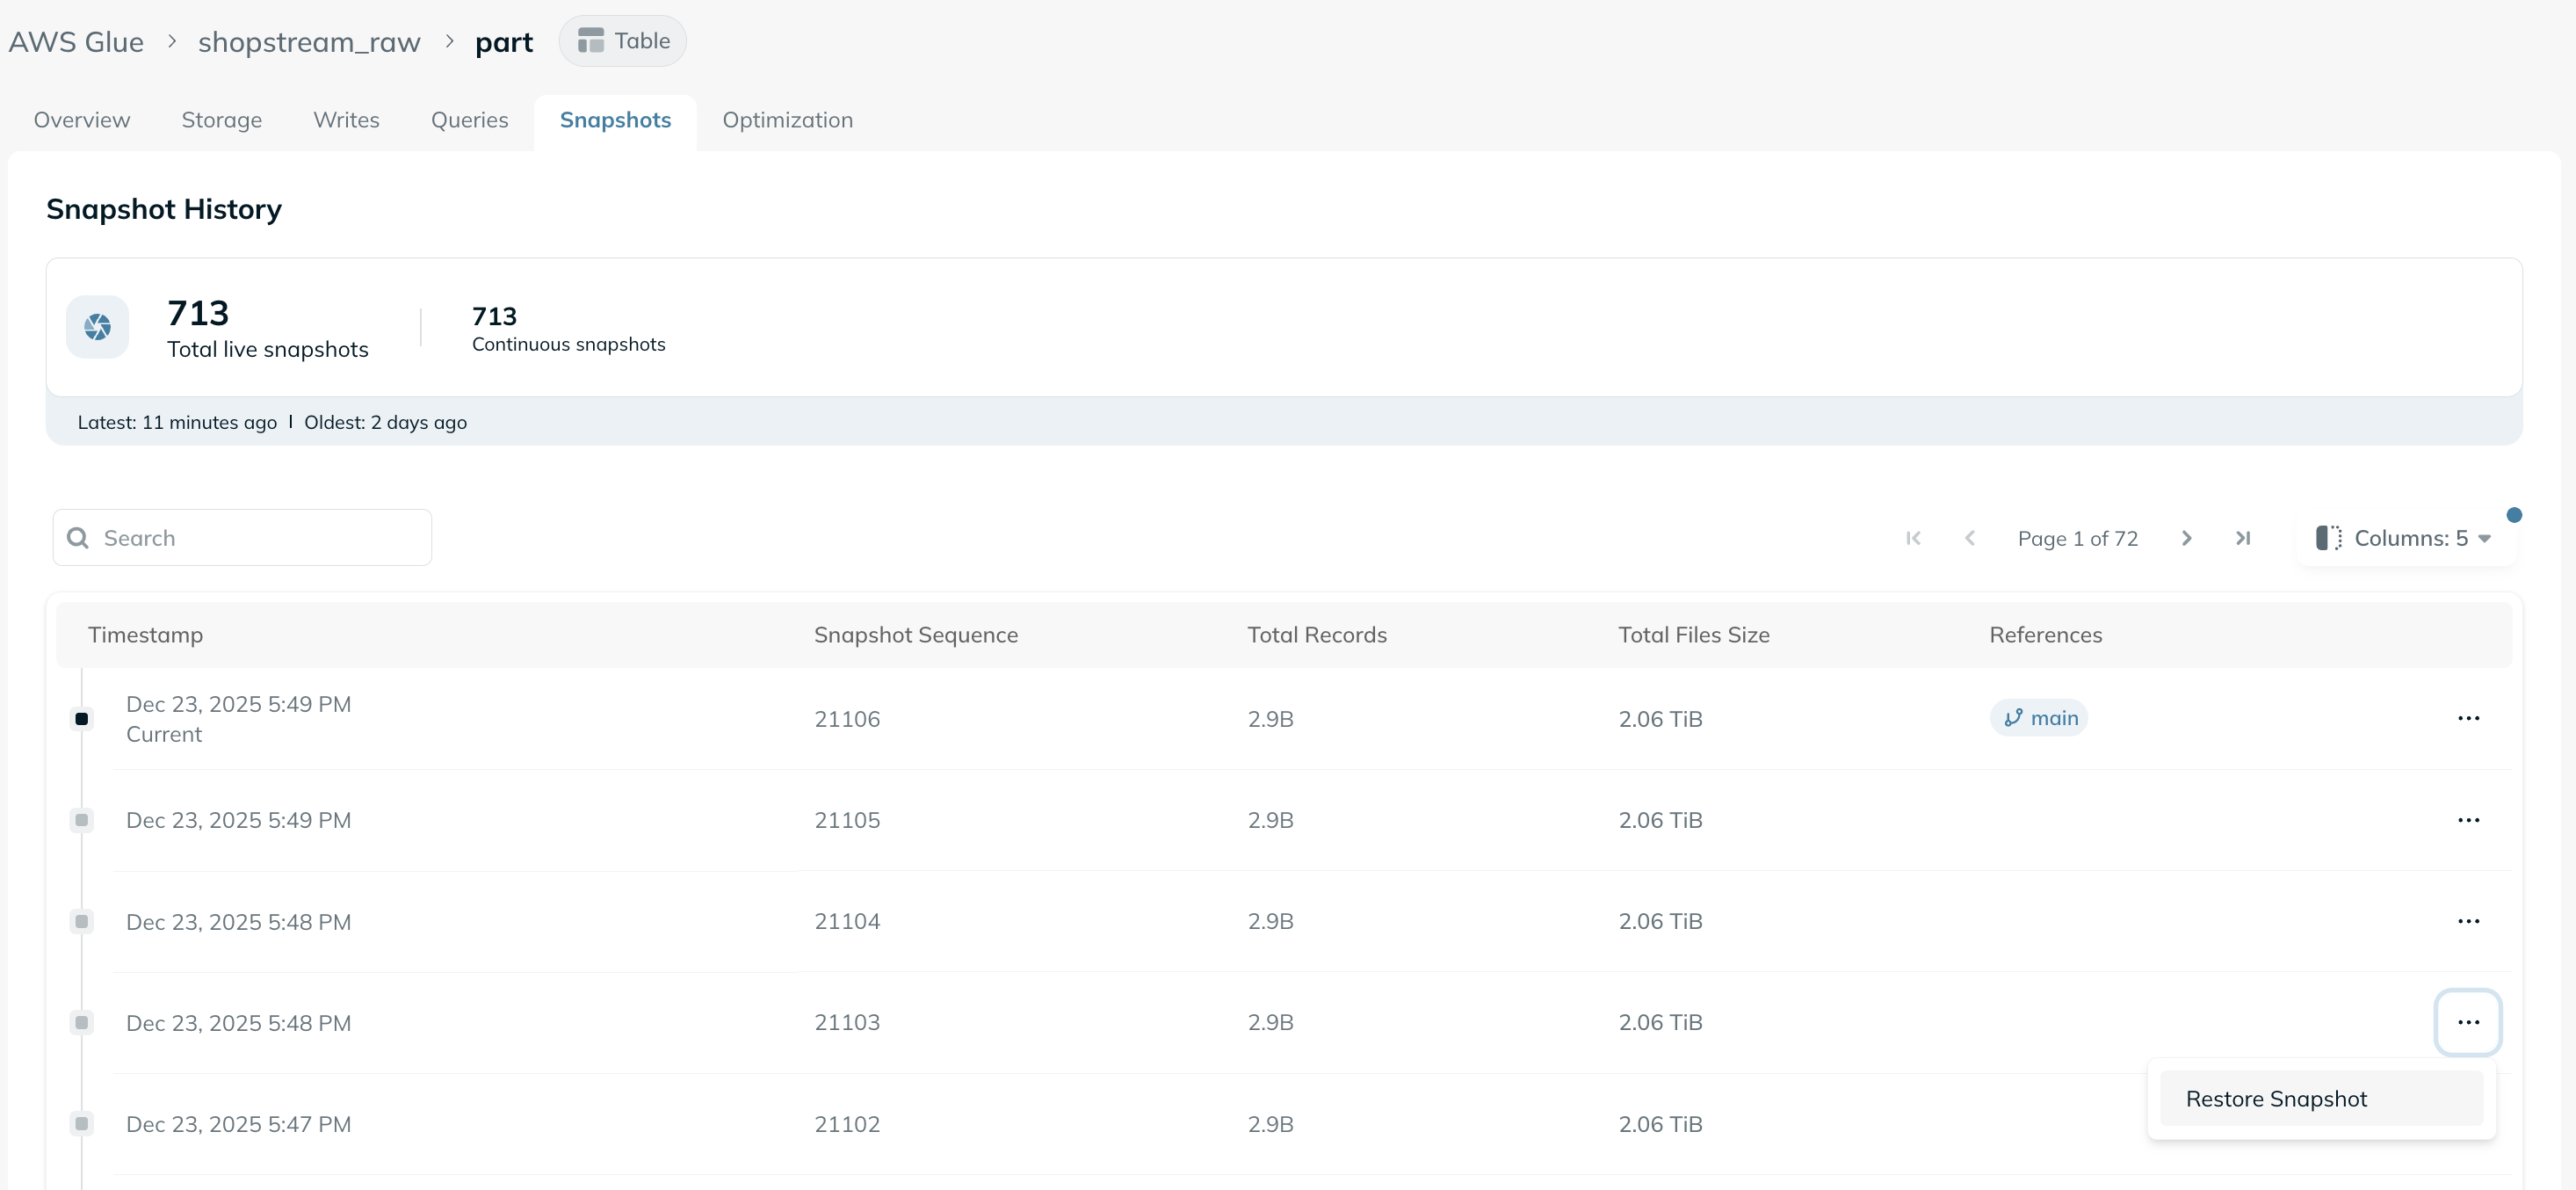The image size is (2576, 1190).
Task: Go to the previous snapshots page
Action: 1969,538
